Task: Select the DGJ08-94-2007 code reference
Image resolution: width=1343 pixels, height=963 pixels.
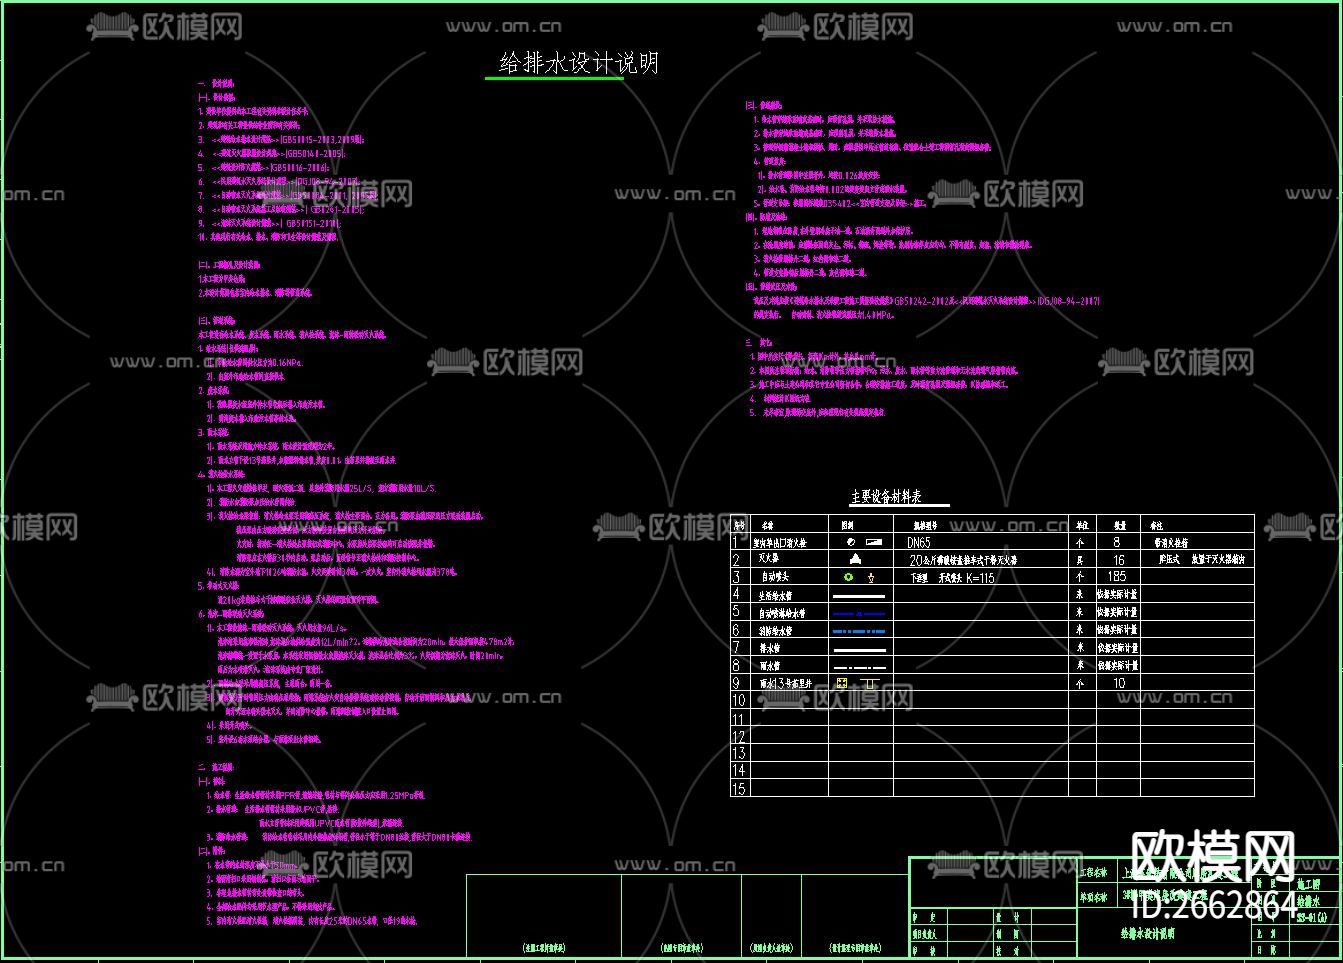Action: (x=1068, y=300)
